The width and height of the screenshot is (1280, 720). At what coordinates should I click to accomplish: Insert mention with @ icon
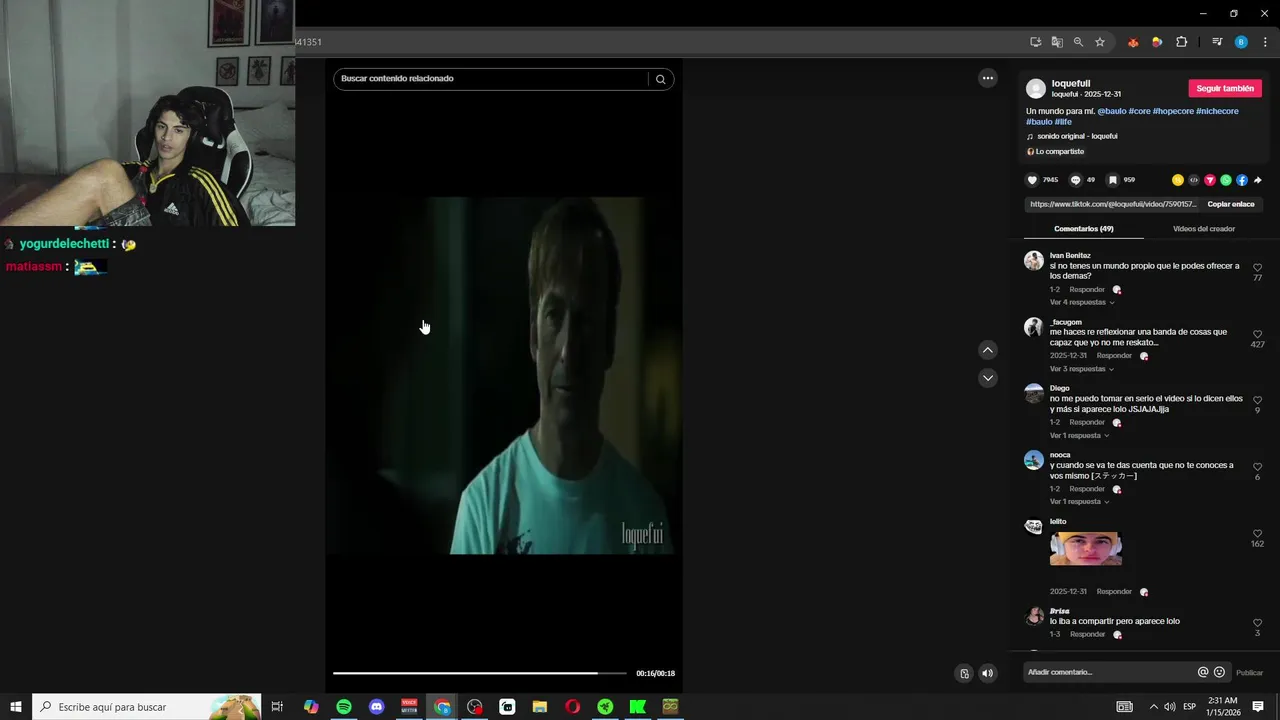pyautogui.click(x=1203, y=672)
